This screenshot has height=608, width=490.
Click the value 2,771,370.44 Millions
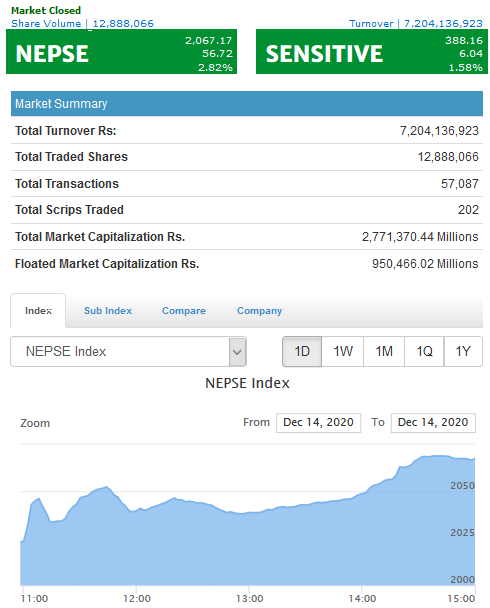pyautogui.click(x=420, y=237)
